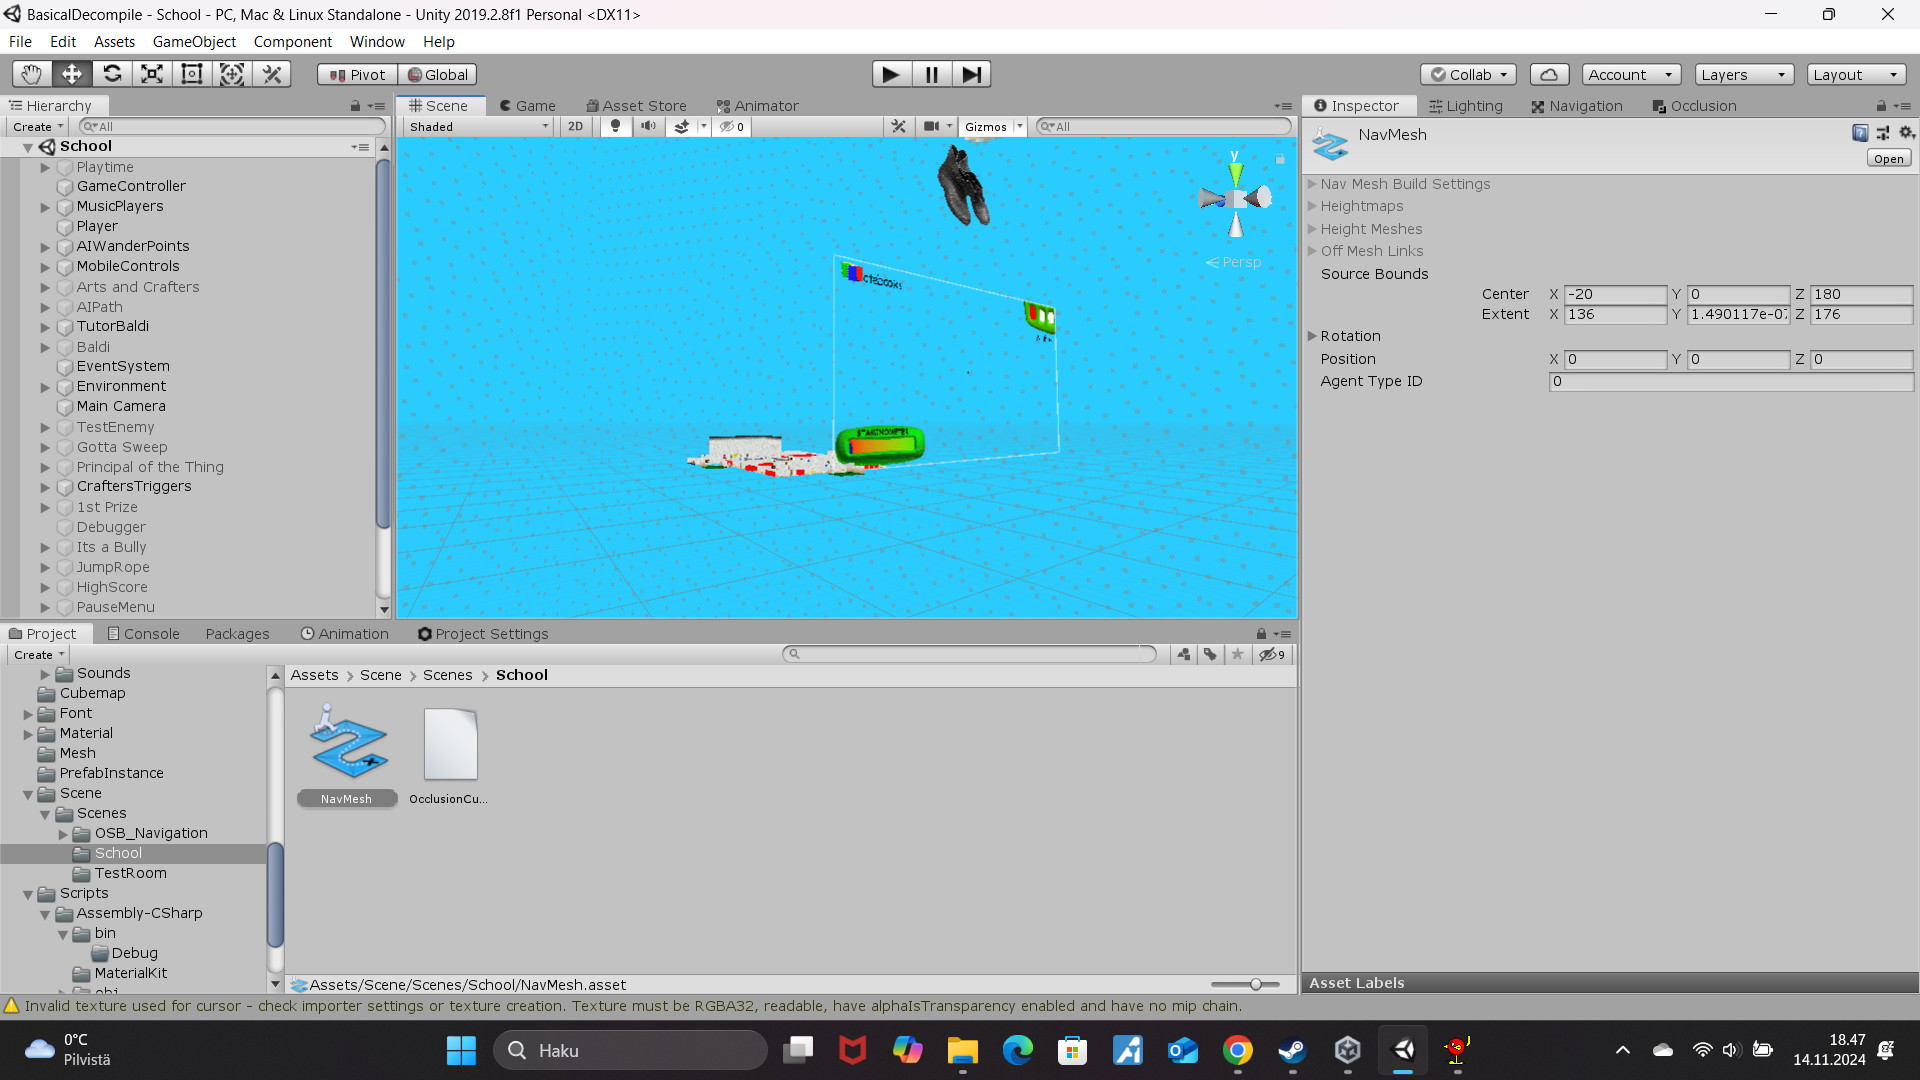Select the TestRoom folder in Project
1920x1080 pixels.
[129, 873]
